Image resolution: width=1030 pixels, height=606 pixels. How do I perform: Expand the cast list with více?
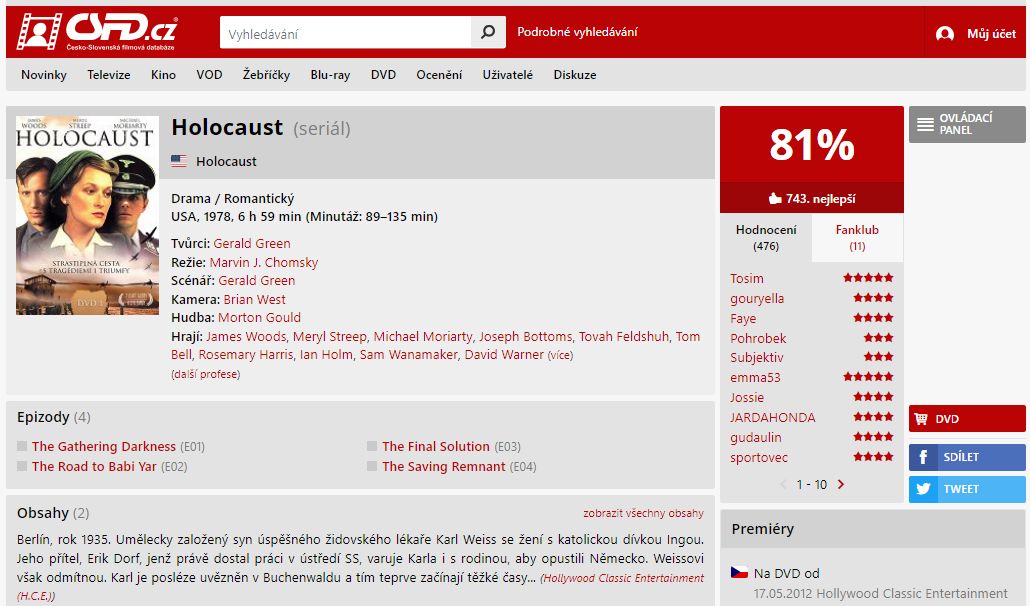pyautogui.click(x=560, y=355)
